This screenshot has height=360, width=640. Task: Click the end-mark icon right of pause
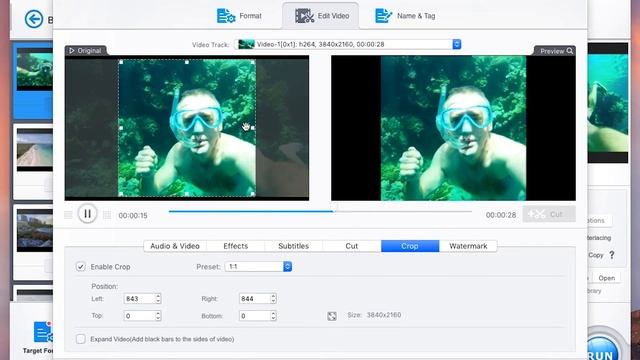[x=107, y=215]
